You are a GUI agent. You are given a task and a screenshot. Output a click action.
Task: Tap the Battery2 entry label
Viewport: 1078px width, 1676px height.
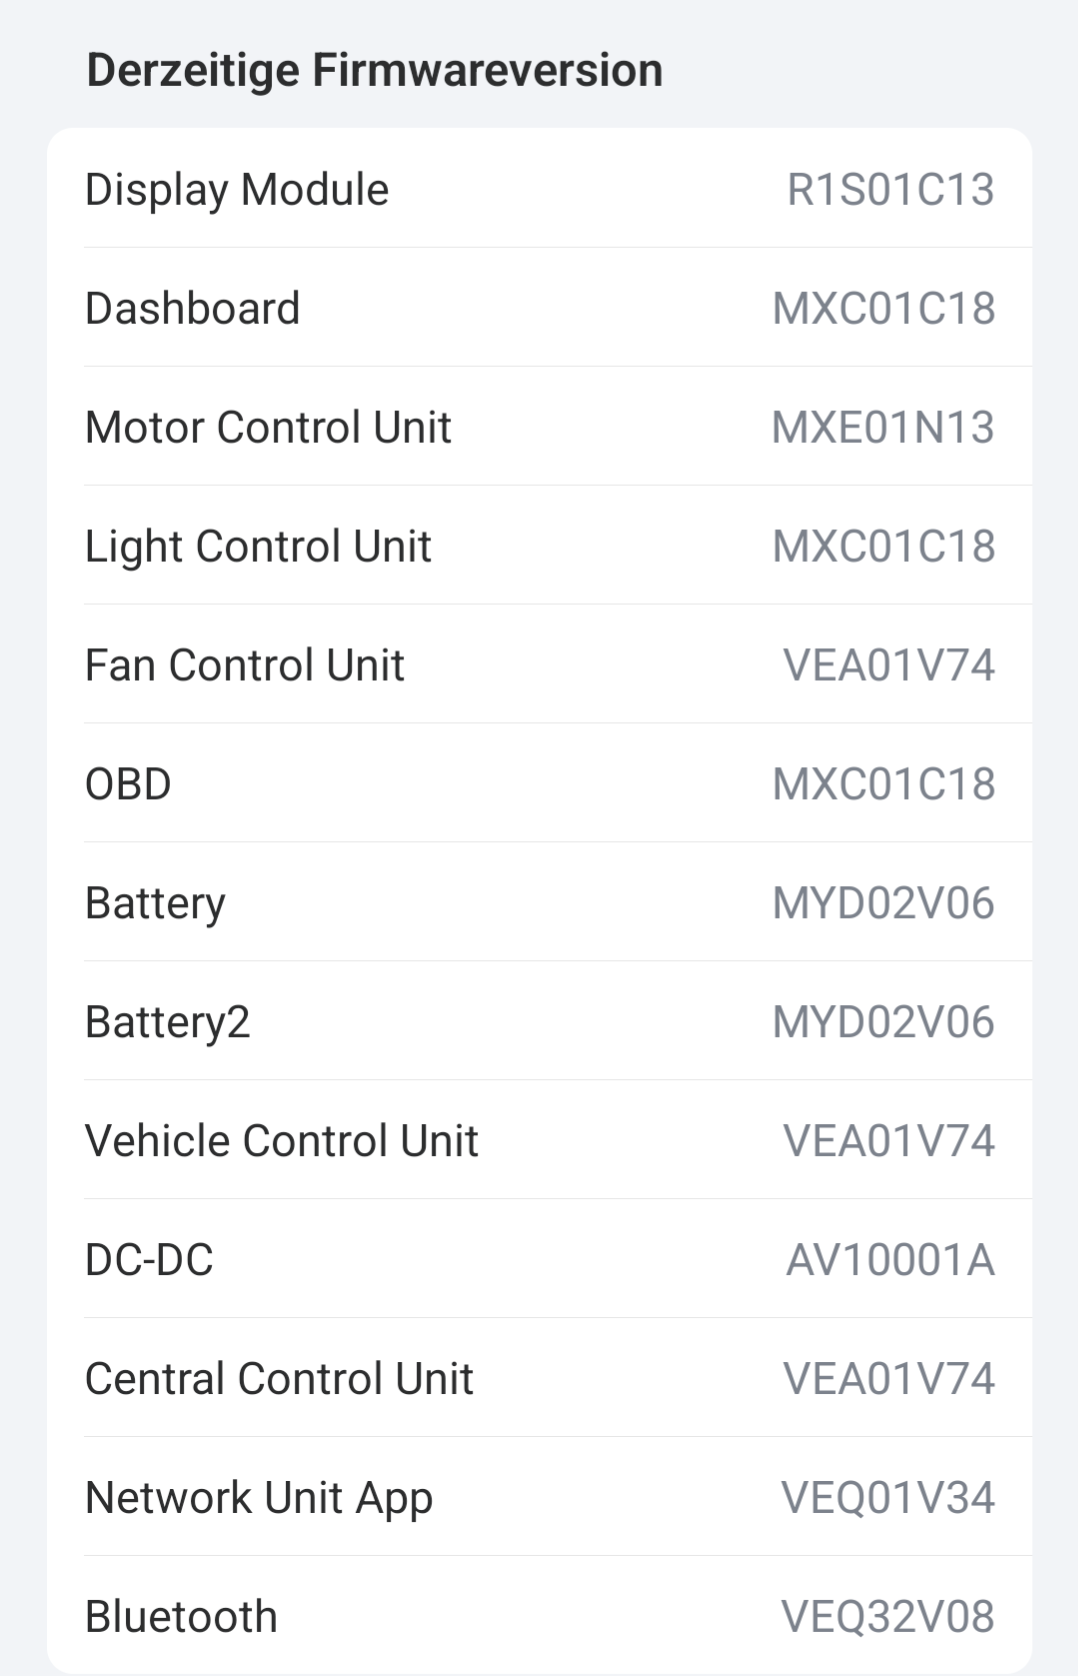tap(167, 1022)
